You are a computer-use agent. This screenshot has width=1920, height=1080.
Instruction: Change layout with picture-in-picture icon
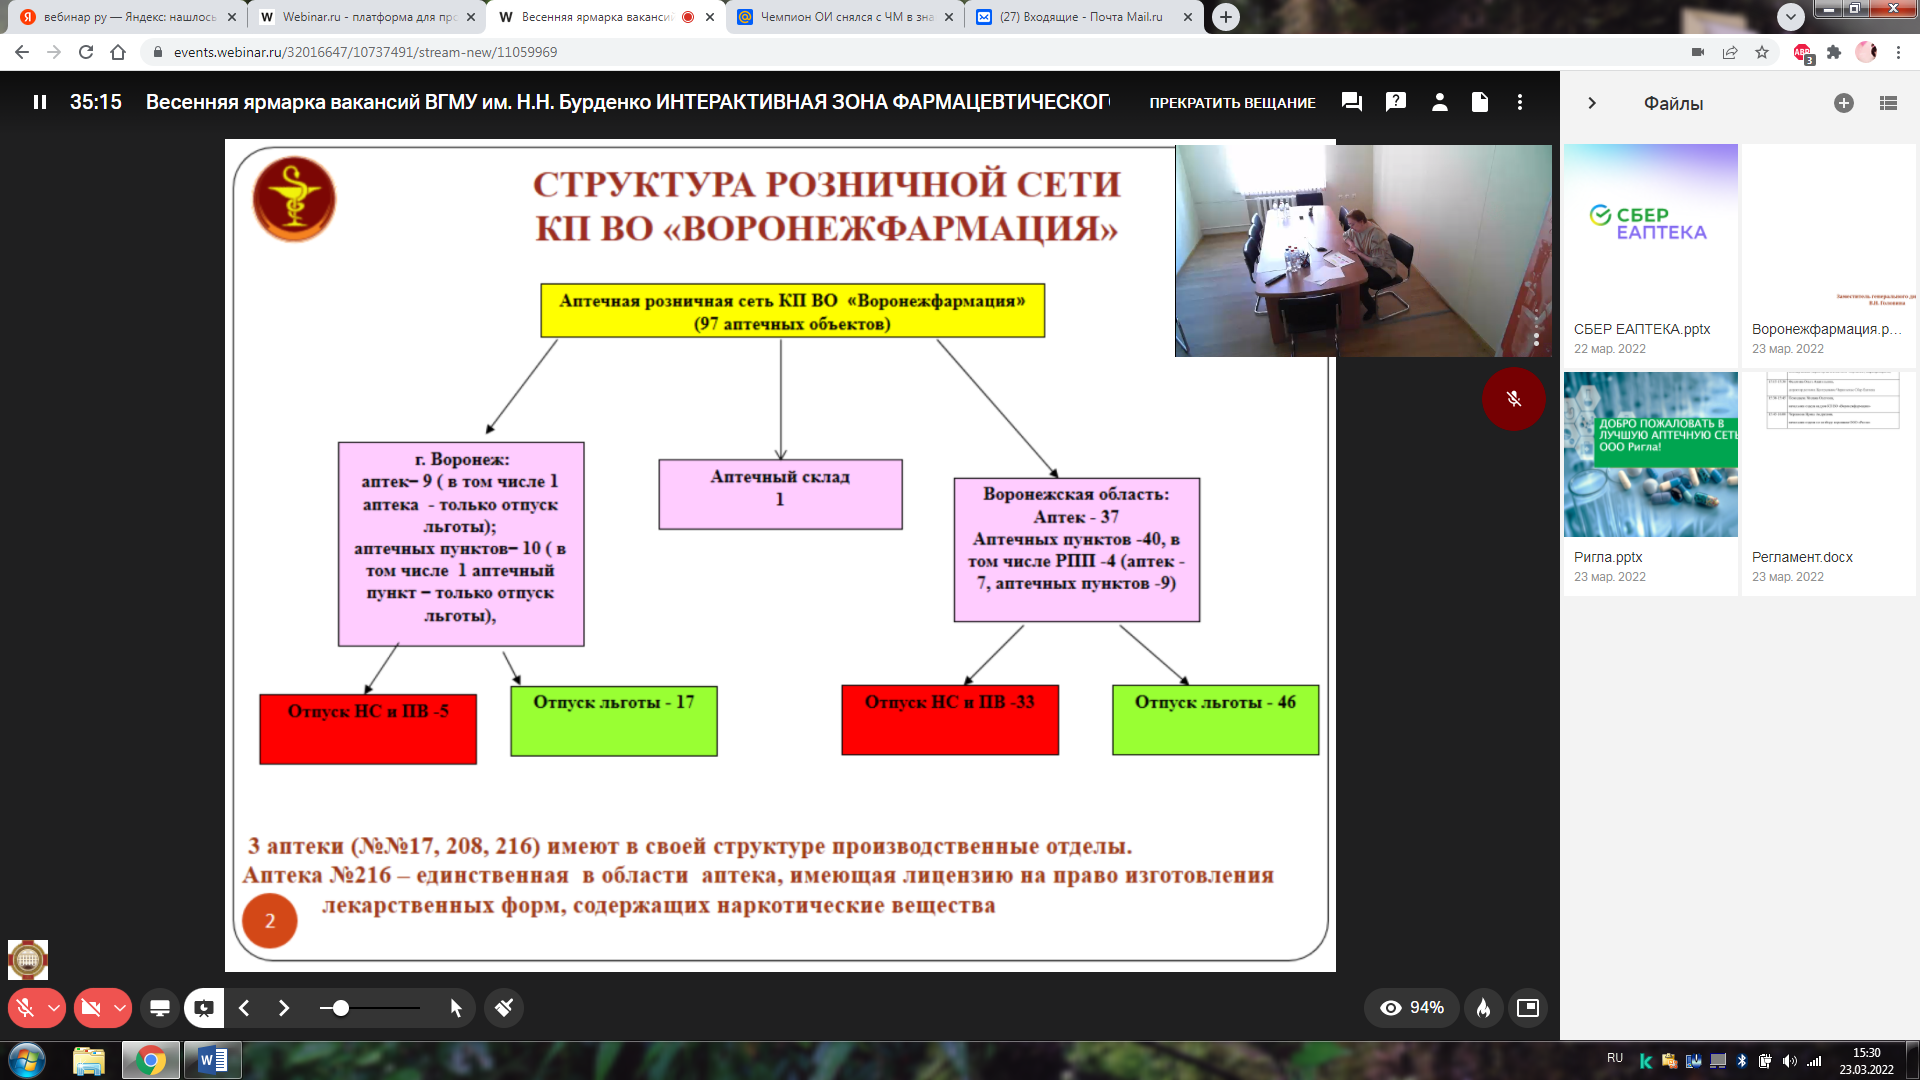click(1528, 1008)
